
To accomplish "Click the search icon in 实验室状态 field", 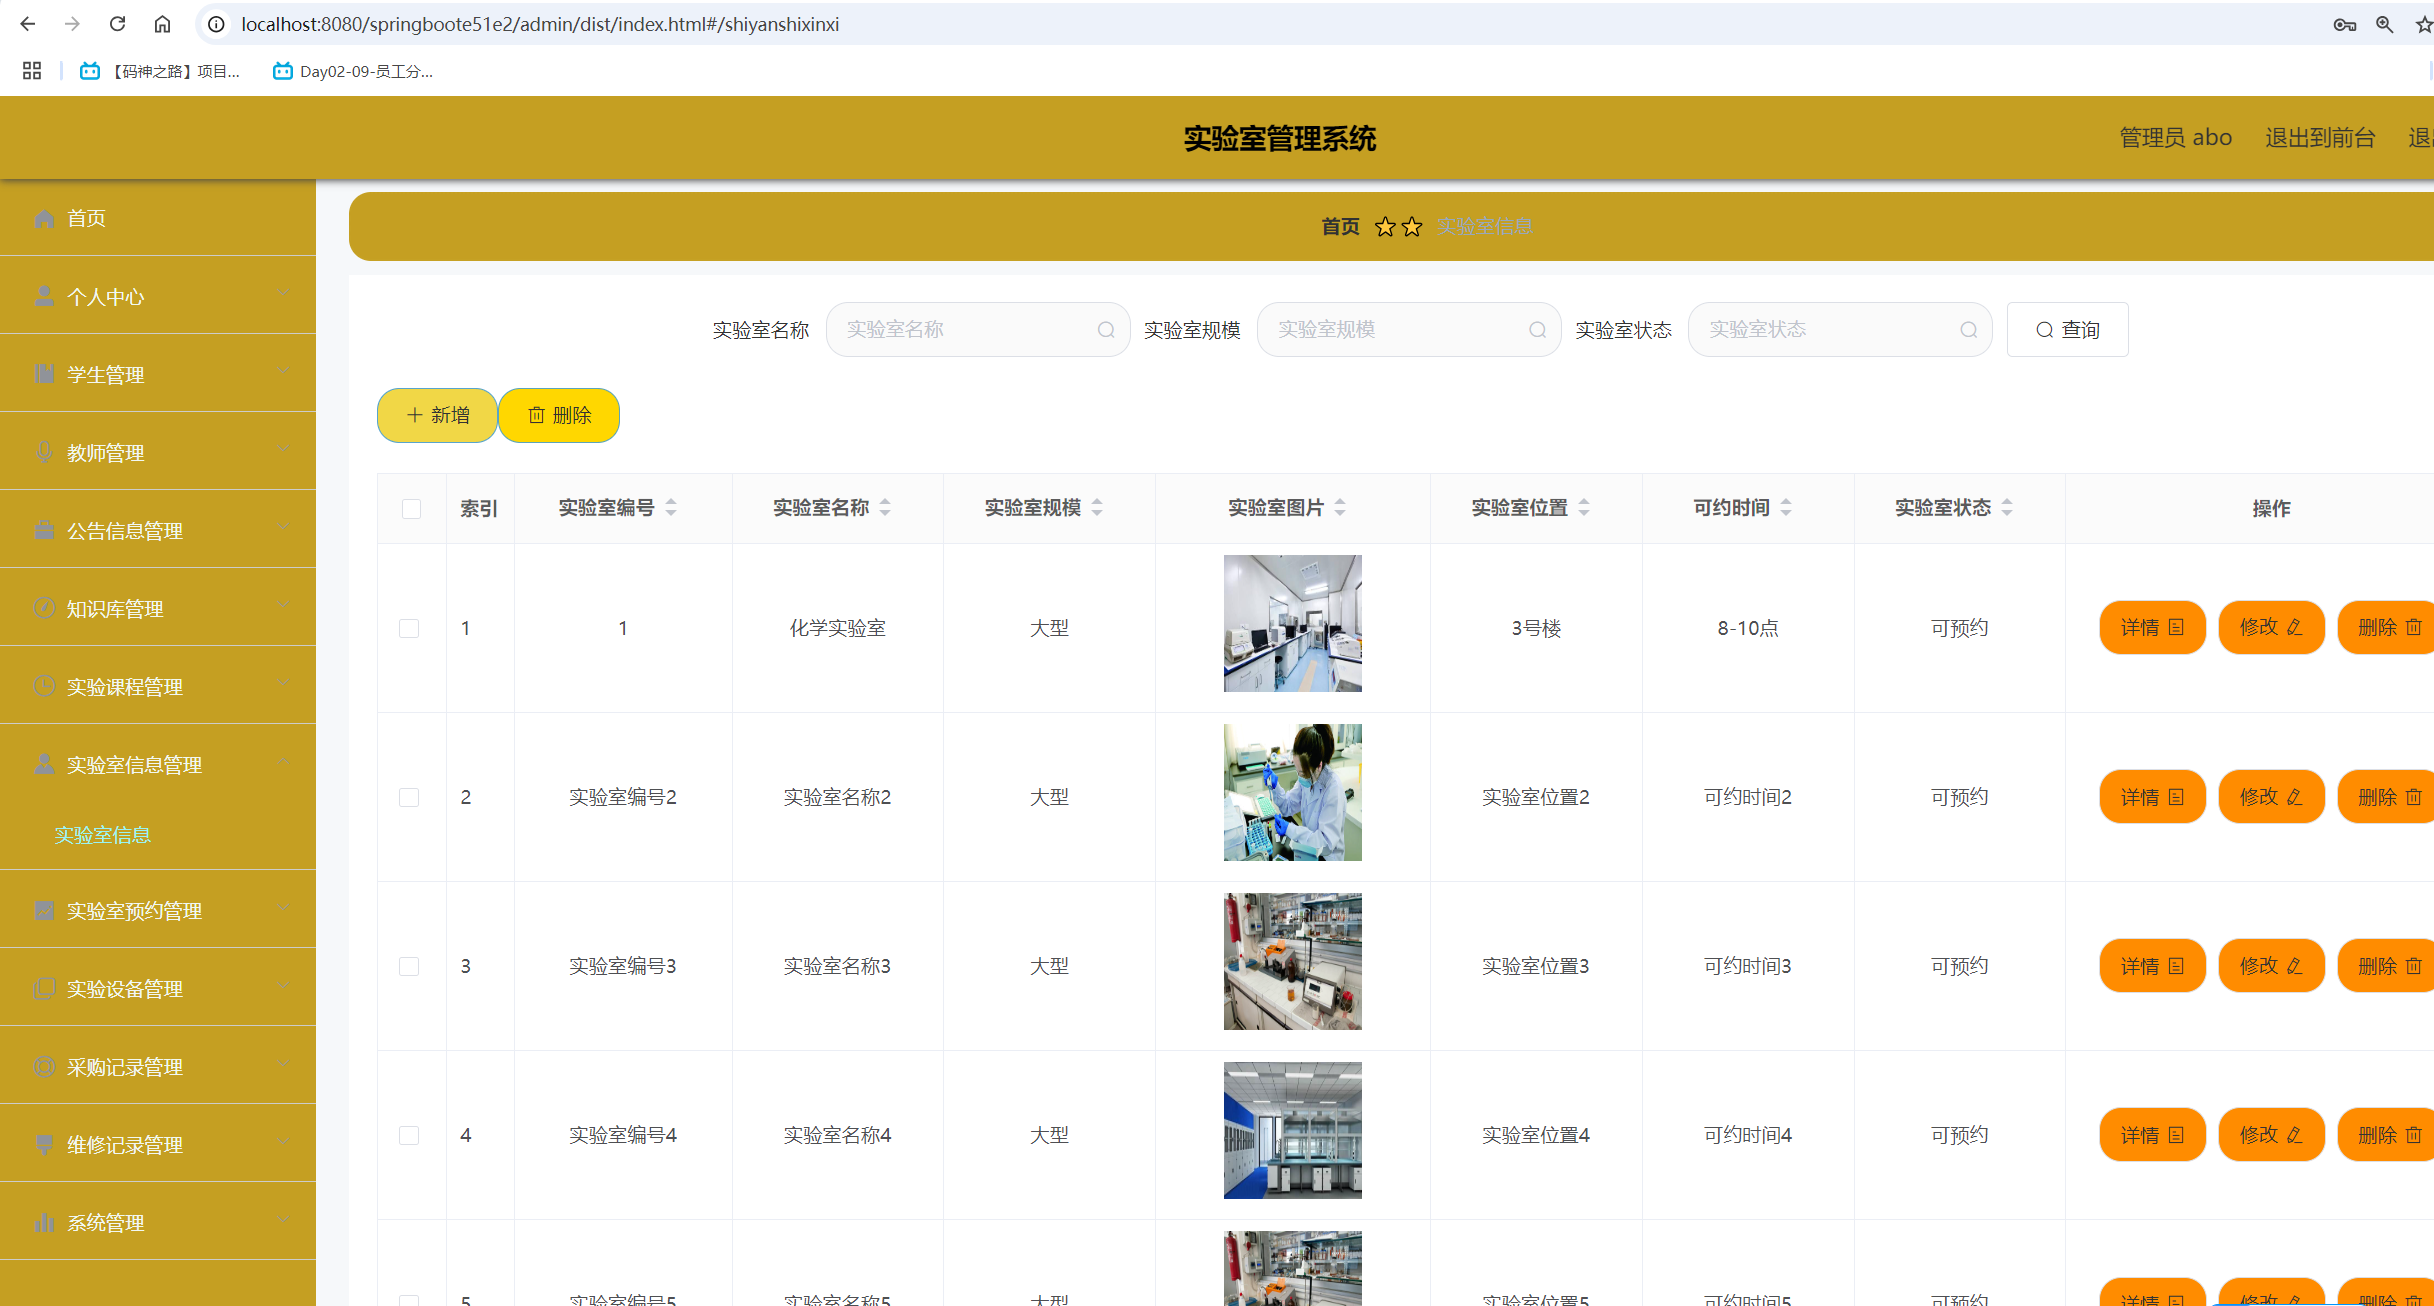I will (x=1968, y=330).
